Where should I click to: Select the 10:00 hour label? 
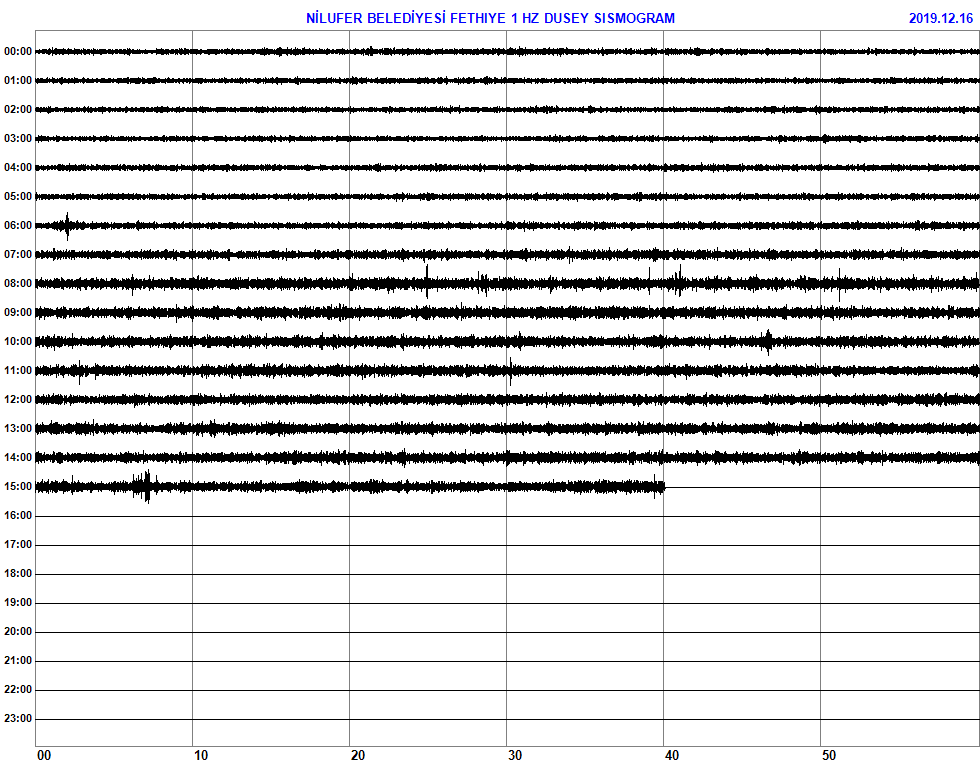18,342
